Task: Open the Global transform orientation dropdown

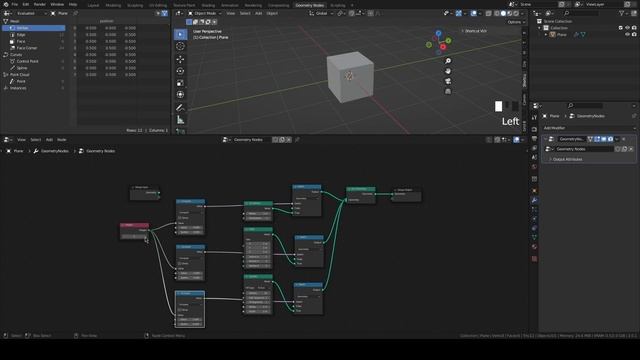Action: pos(320,13)
